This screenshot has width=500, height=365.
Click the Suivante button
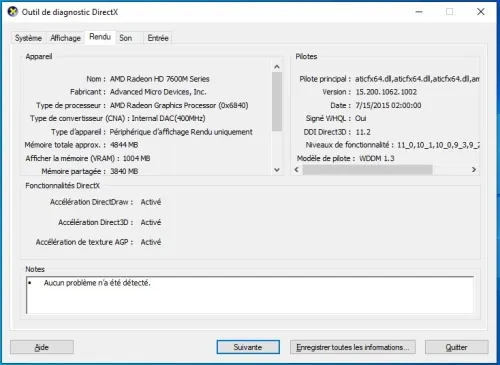coord(248,347)
